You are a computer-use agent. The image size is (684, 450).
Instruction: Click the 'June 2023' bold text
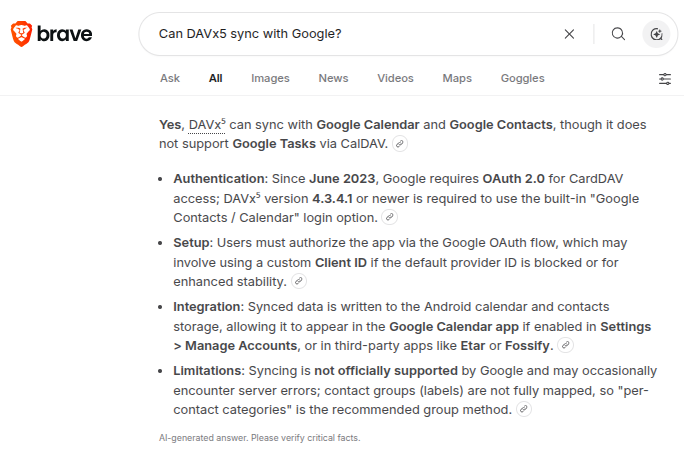[x=342, y=179]
